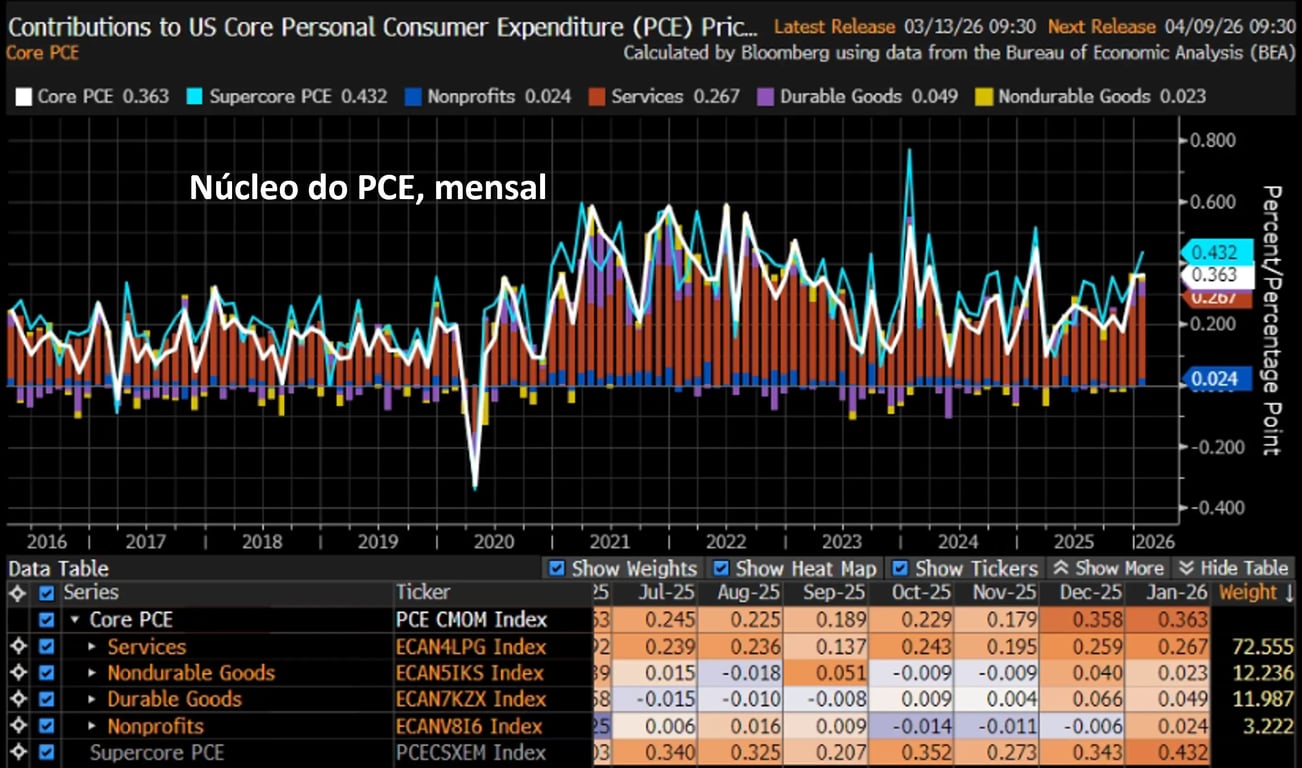1302x768 pixels.
Task: Toggle the Show Tickers checkbox
Action: click(900, 568)
